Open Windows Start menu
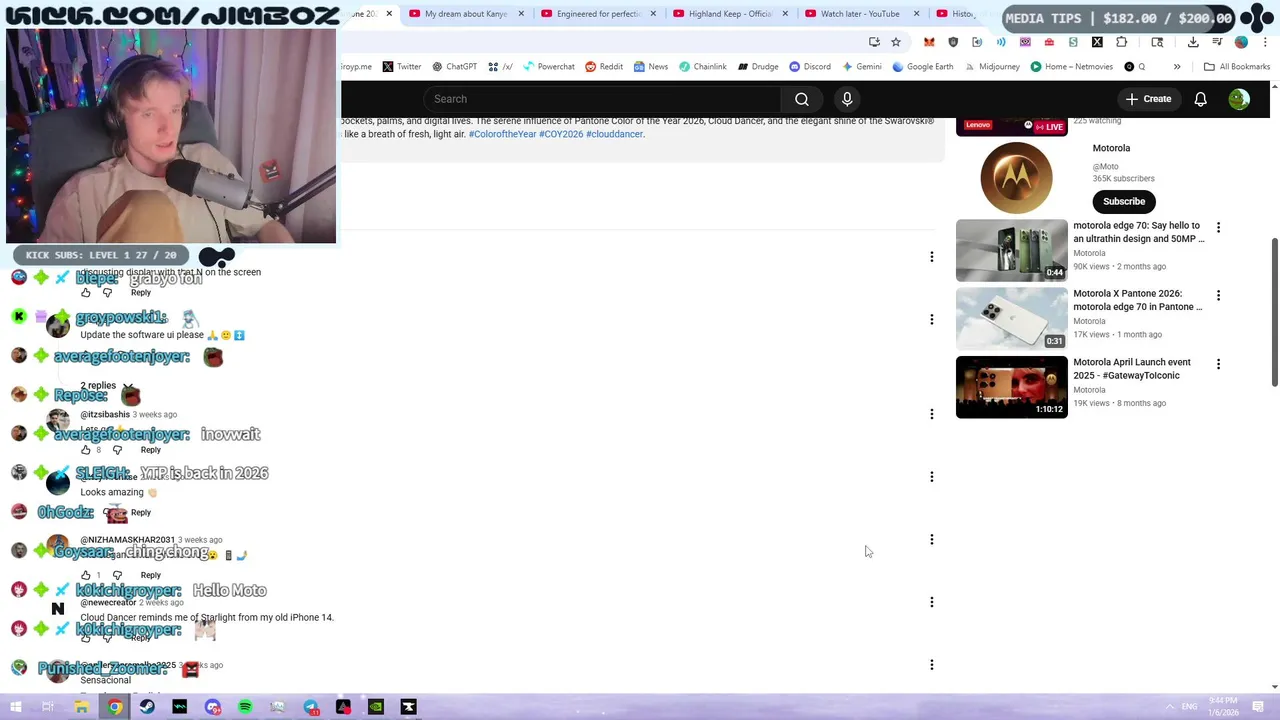This screenshot has height=720, width=1280. tap(15, 707)
